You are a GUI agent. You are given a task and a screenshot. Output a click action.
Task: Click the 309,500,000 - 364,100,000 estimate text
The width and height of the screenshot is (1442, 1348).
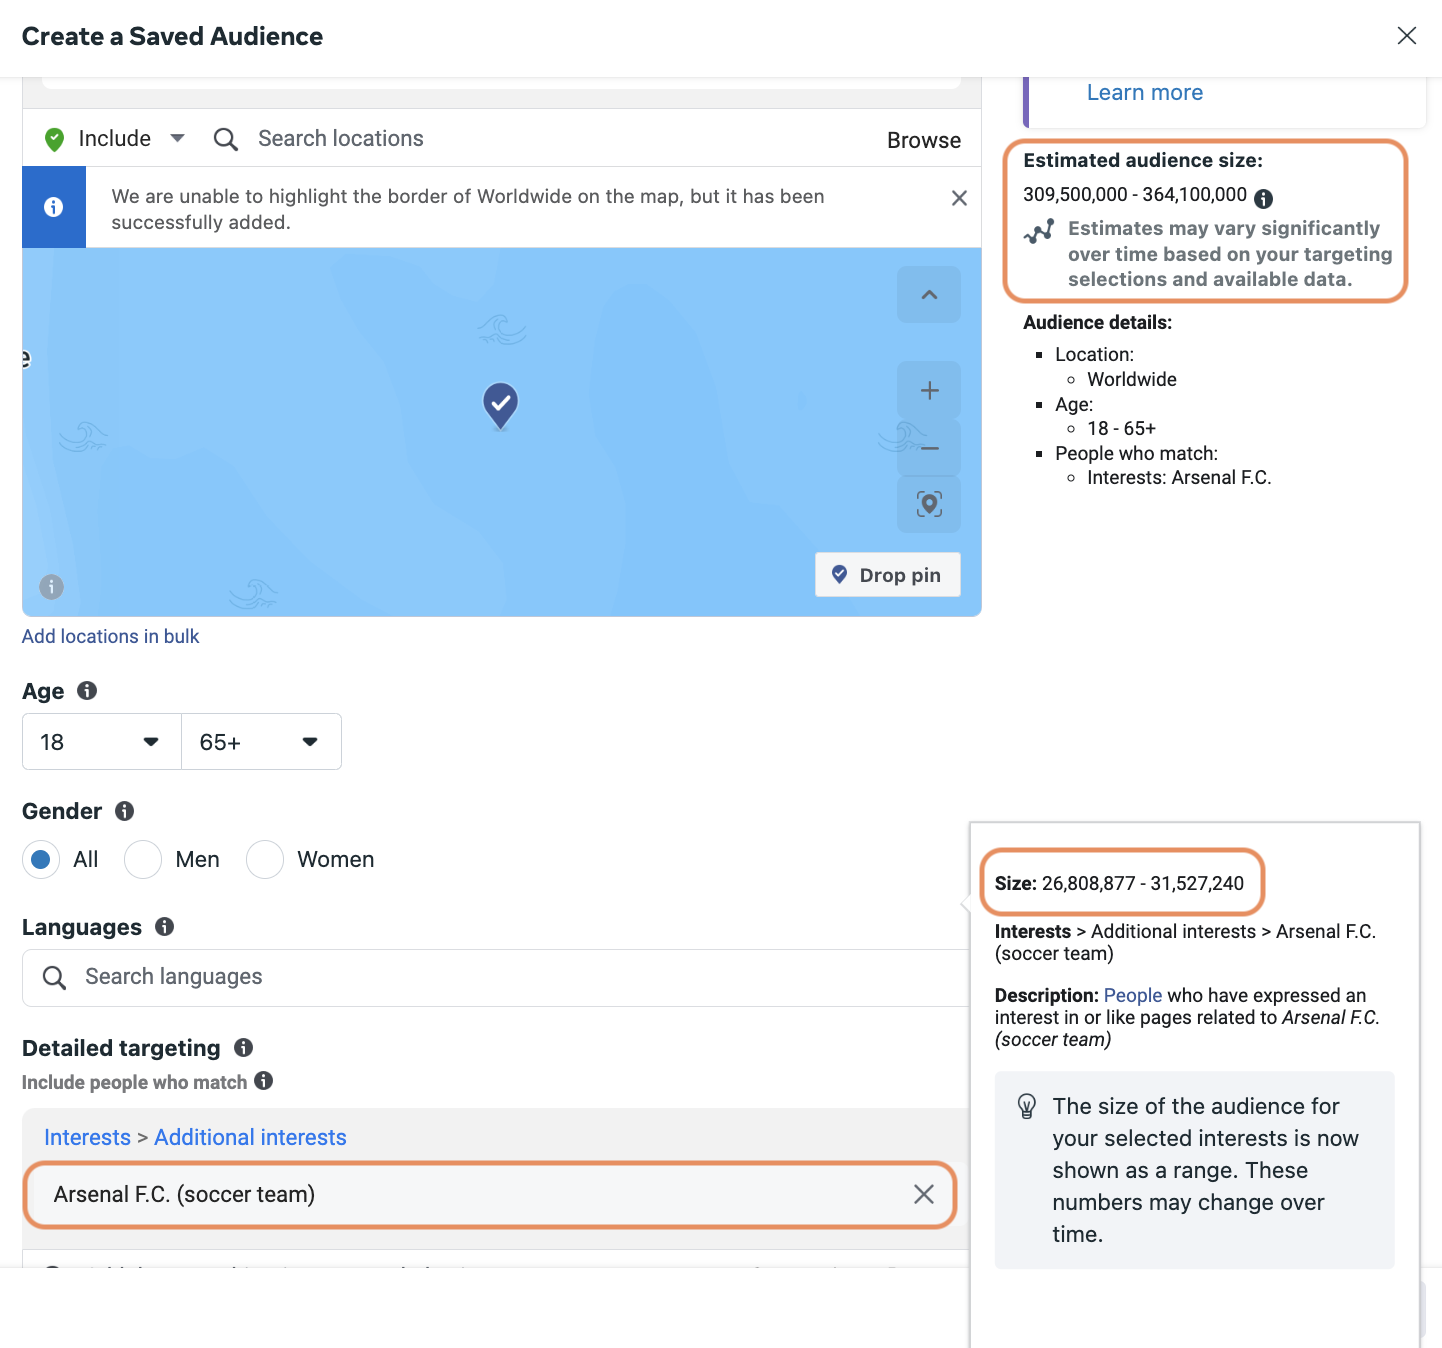(x=1135, y=194)
